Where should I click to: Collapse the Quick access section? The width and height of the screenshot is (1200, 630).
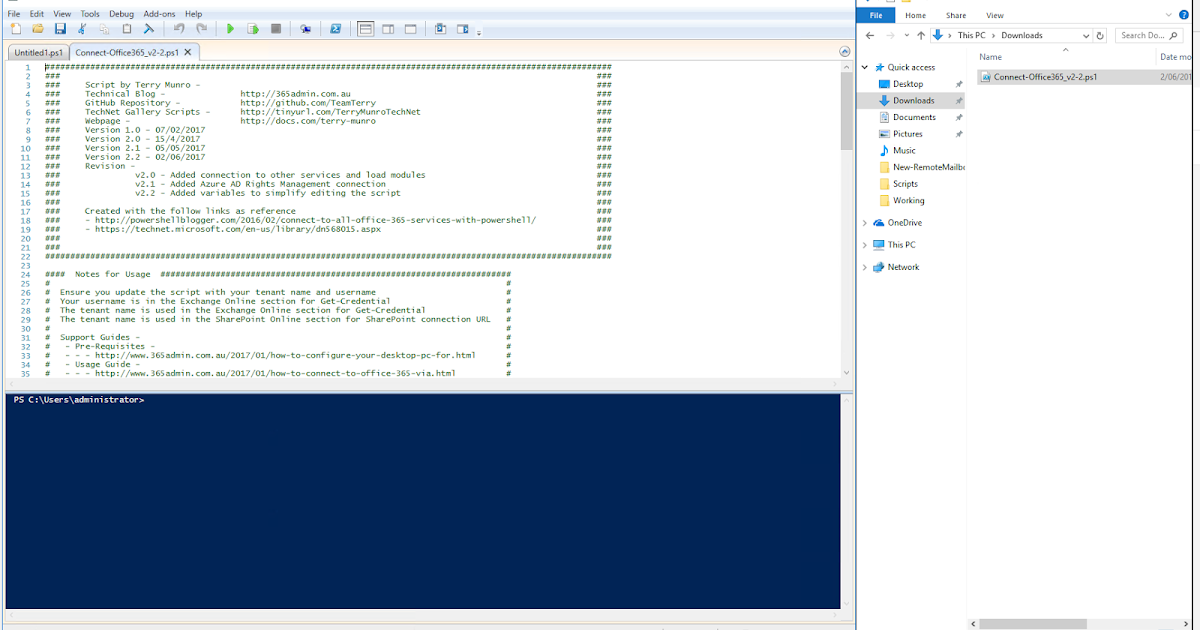(864, 67)
